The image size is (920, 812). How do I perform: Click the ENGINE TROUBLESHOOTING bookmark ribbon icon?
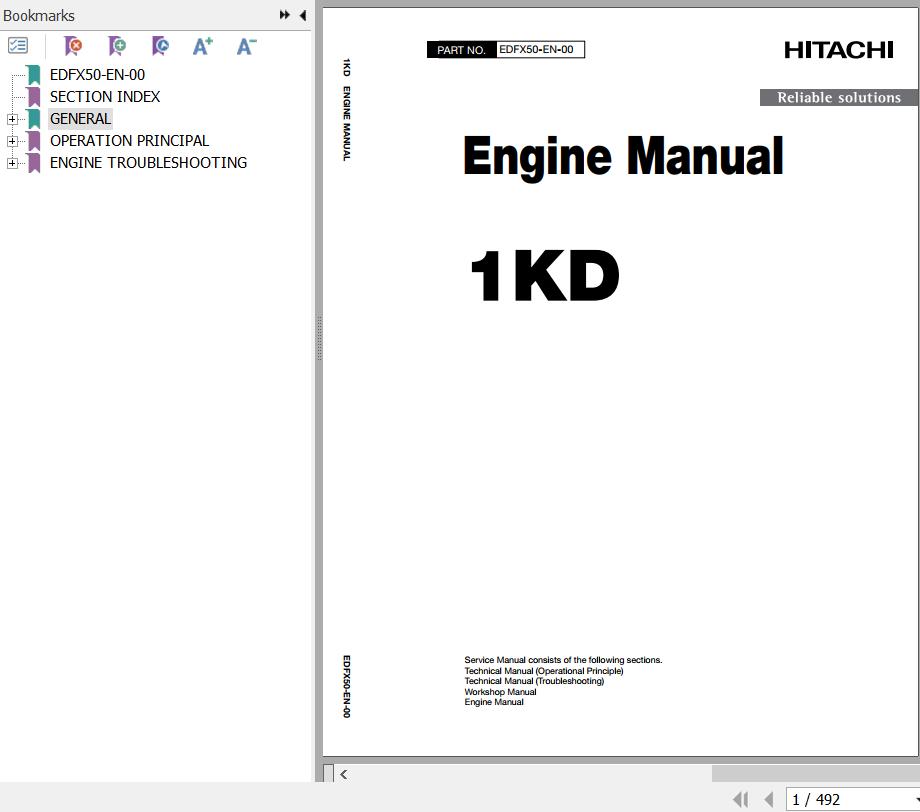coord(34,163)
